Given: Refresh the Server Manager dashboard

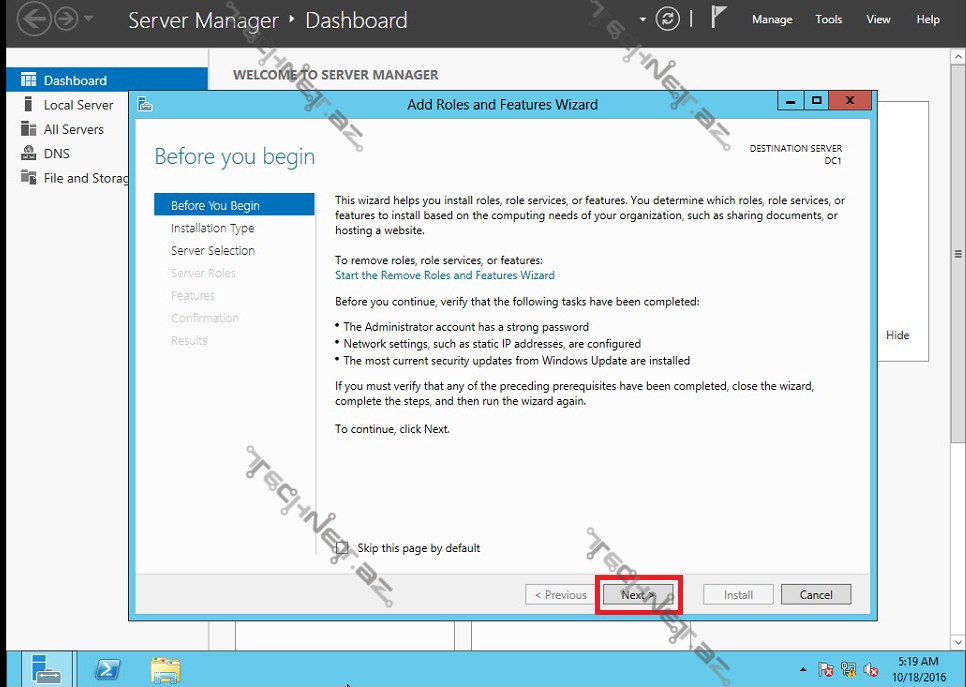Looking at the screenshot, I should 667,19.
